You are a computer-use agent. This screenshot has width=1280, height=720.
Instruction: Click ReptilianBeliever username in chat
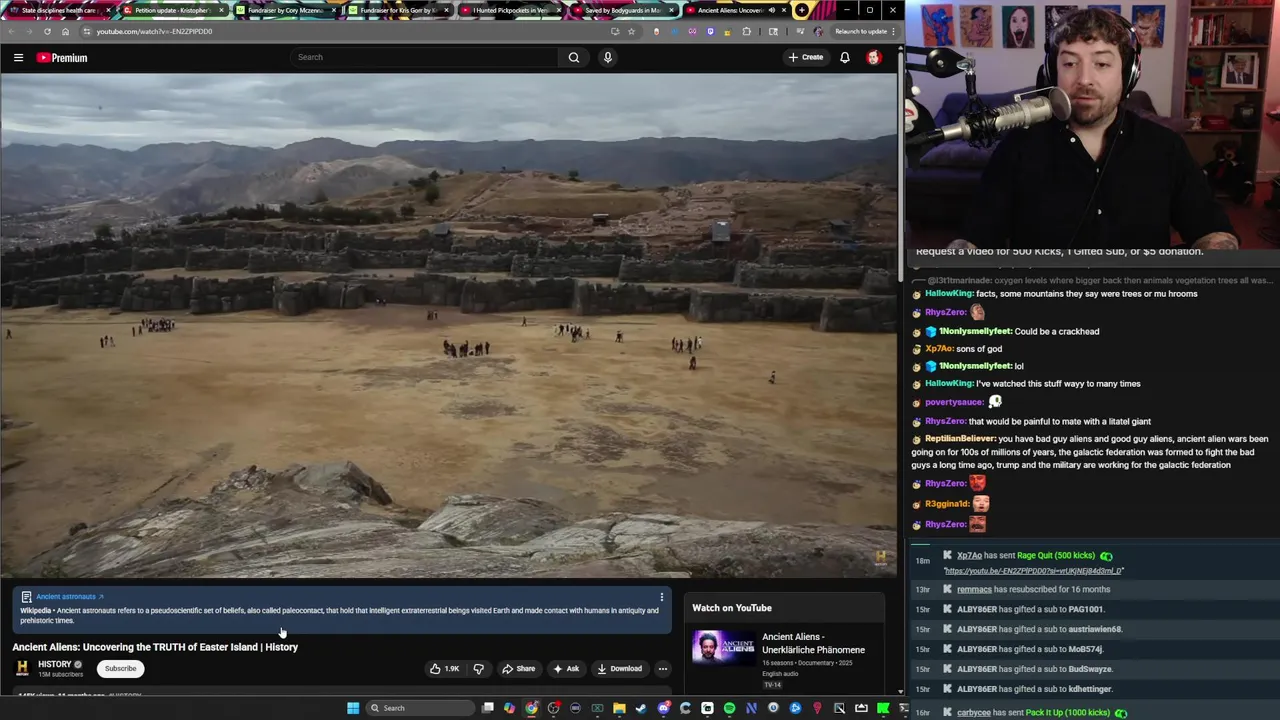960,439
